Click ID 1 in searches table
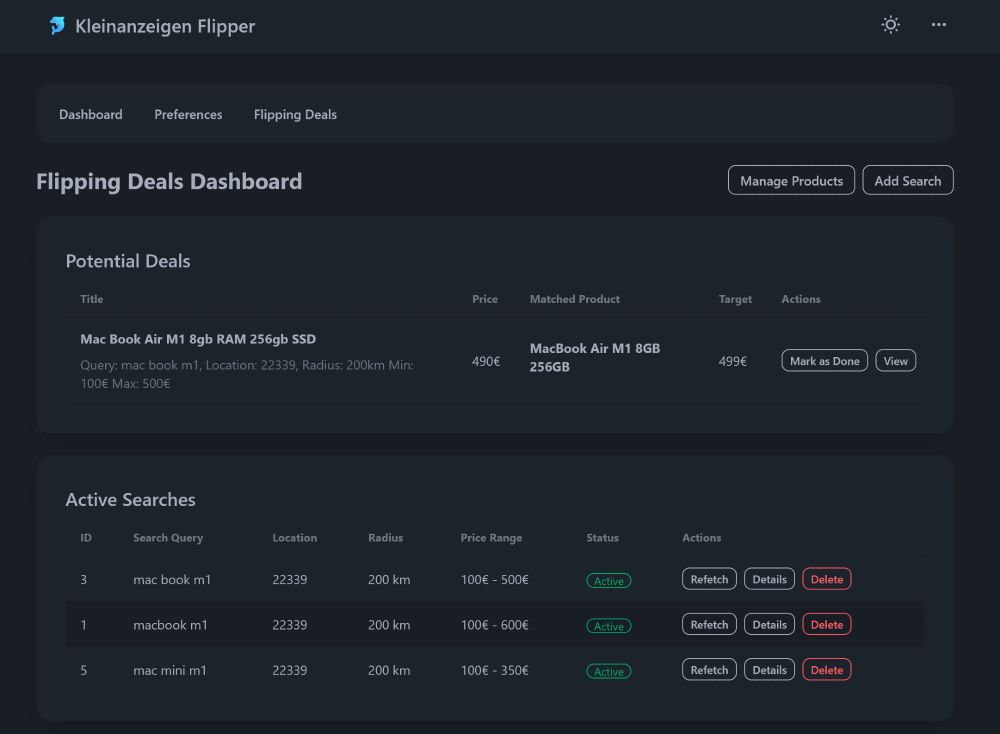The width and height of the screenshot is (1000, 734). coord(83,625)
